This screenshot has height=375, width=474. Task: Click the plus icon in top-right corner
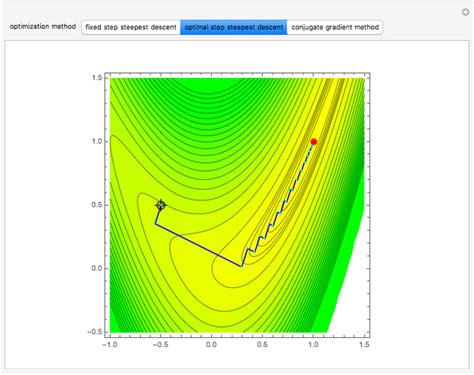[465, 12]
